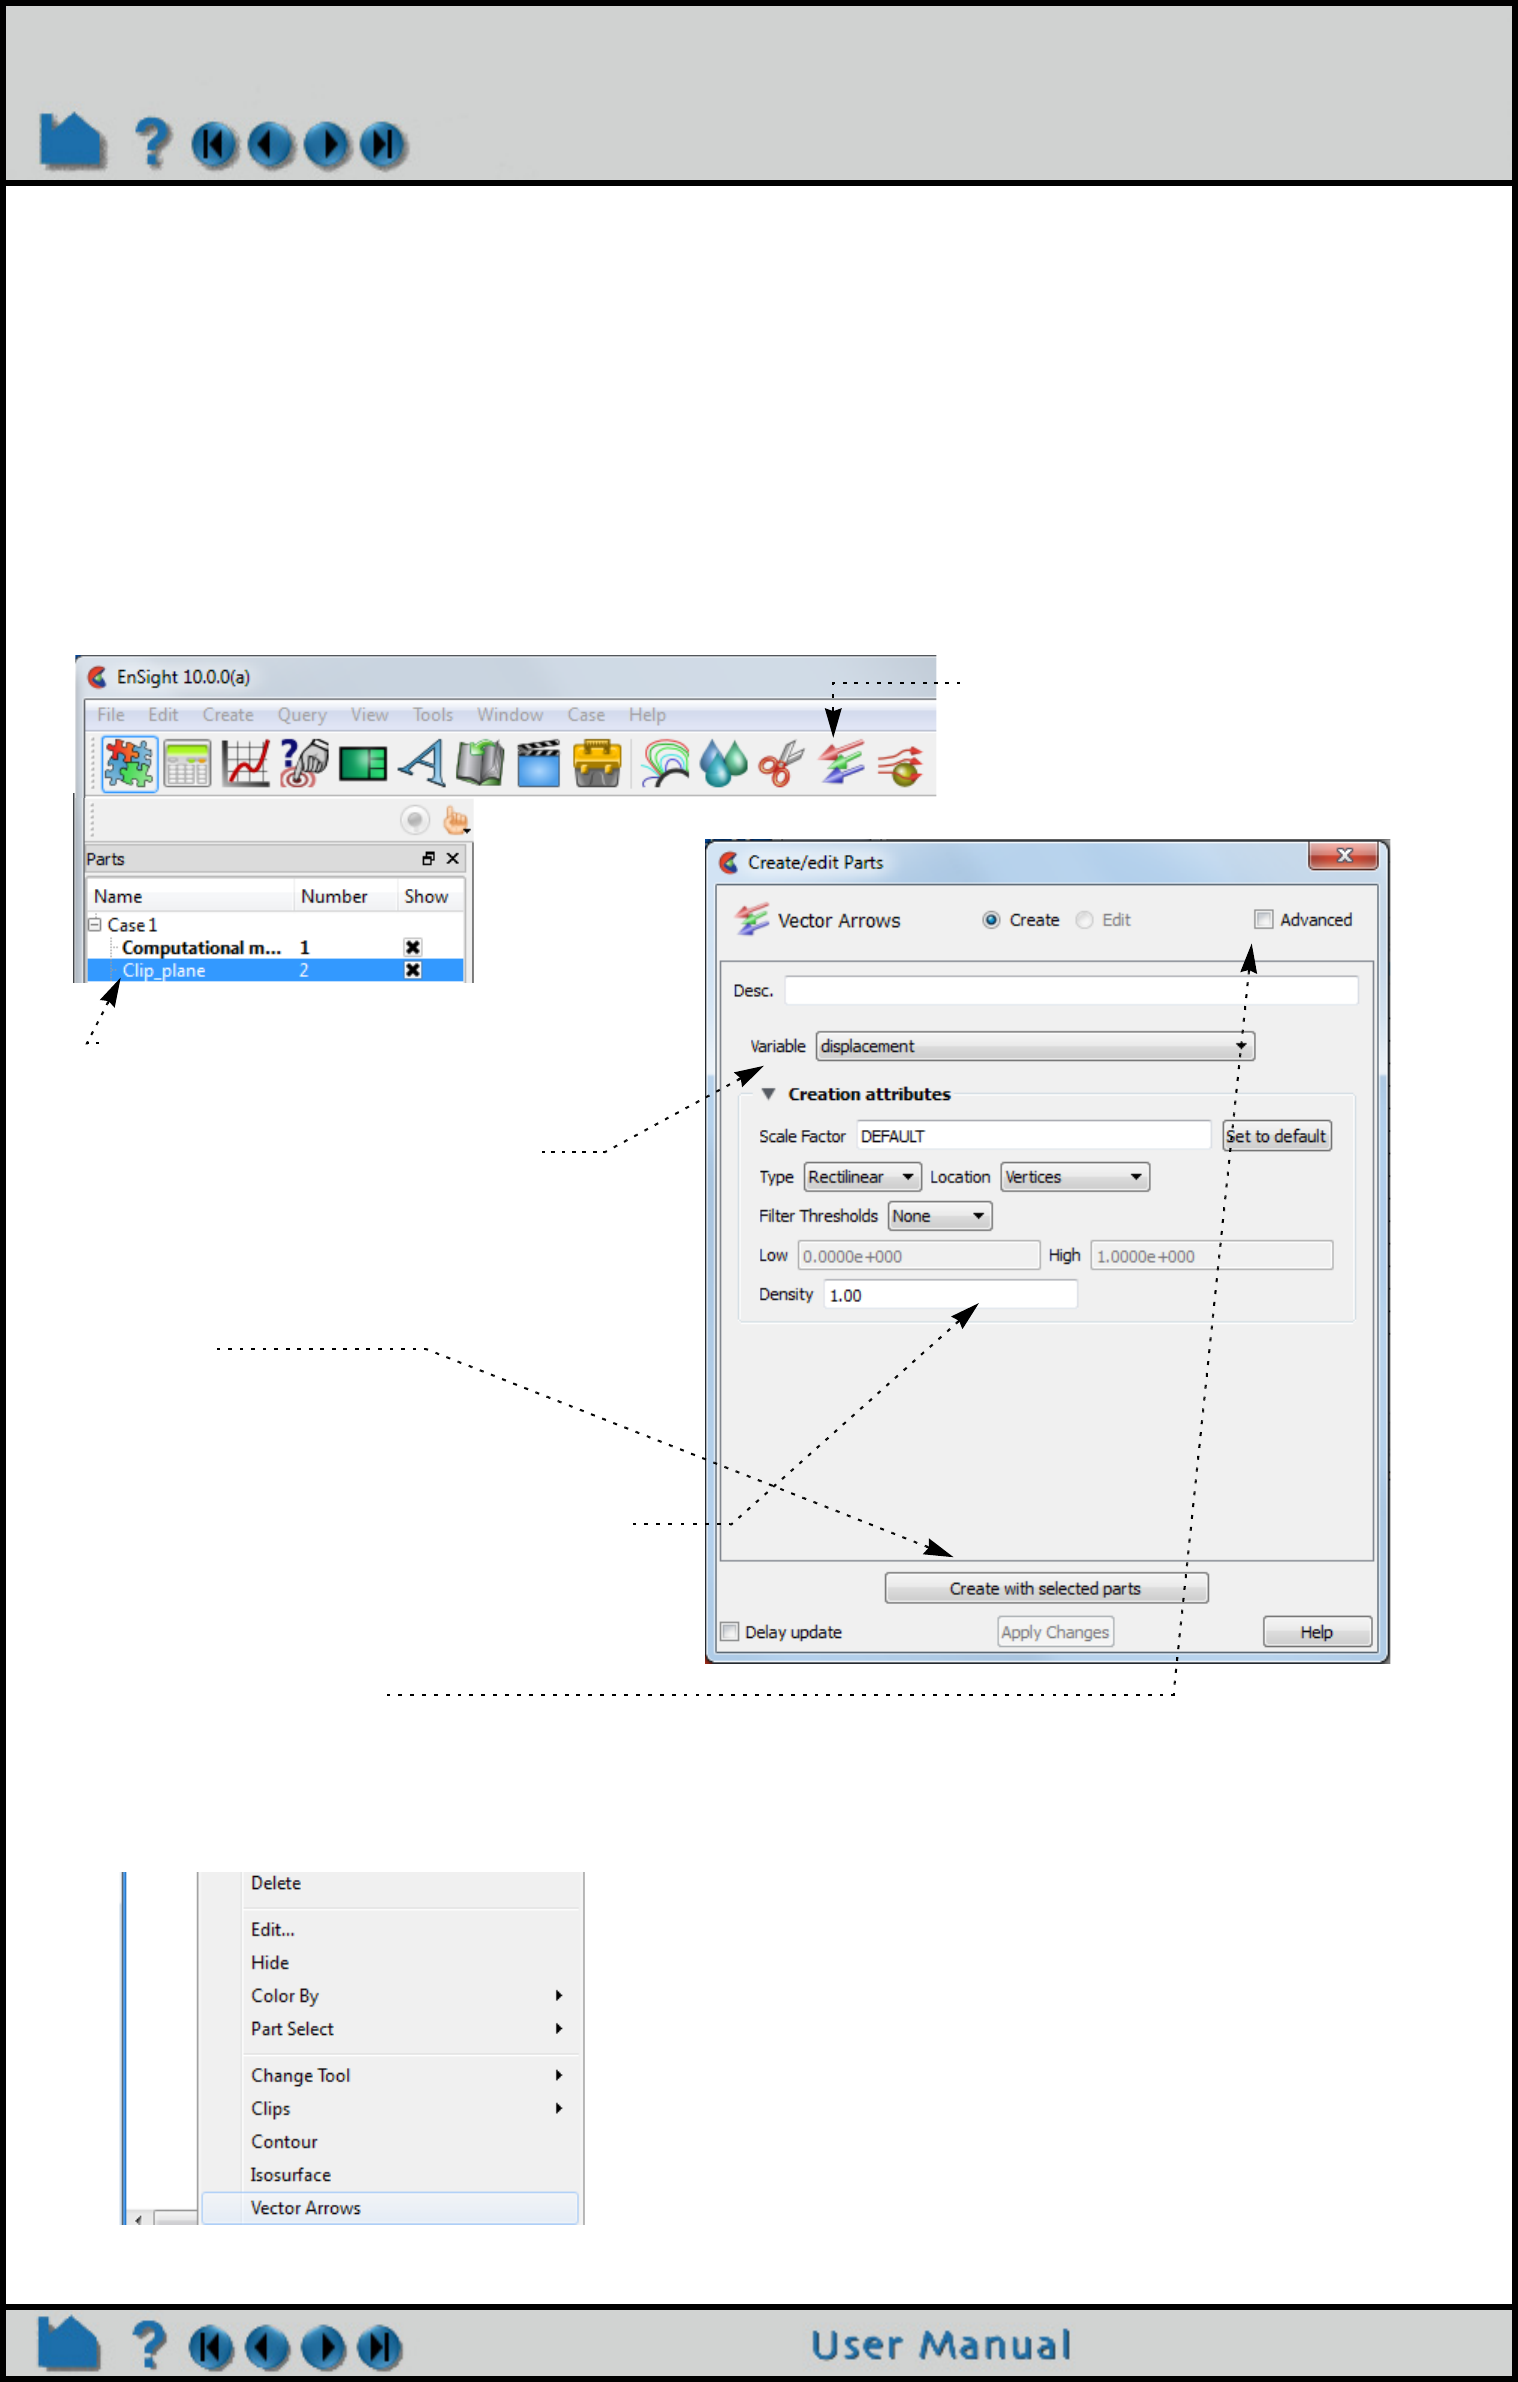Toggle Show checkbox for Computational m... part
1518x2382 pixels.
(412, 947)
